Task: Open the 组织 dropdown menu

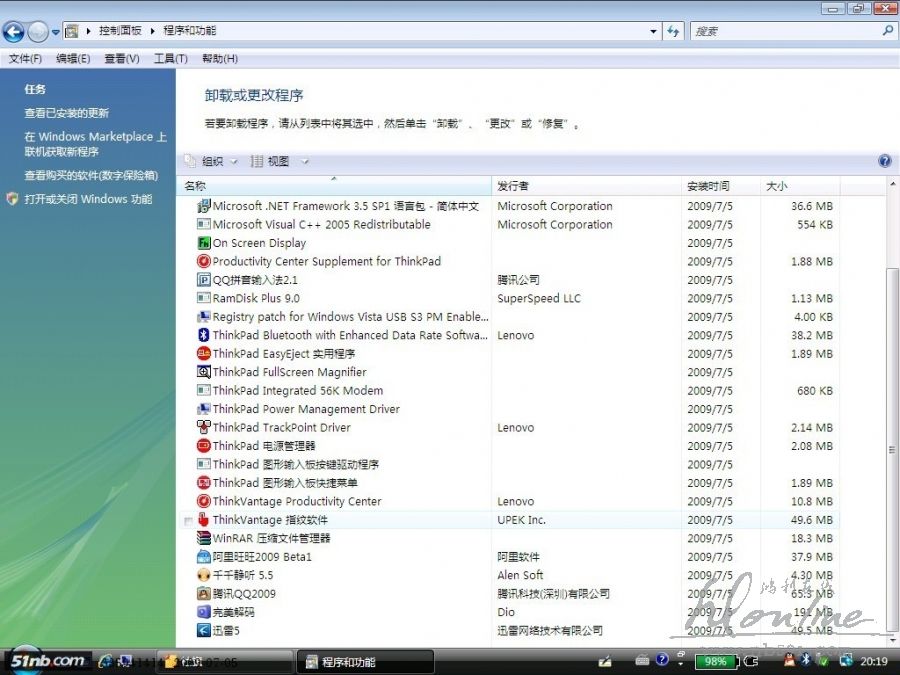Action: (x=212, y=161)
